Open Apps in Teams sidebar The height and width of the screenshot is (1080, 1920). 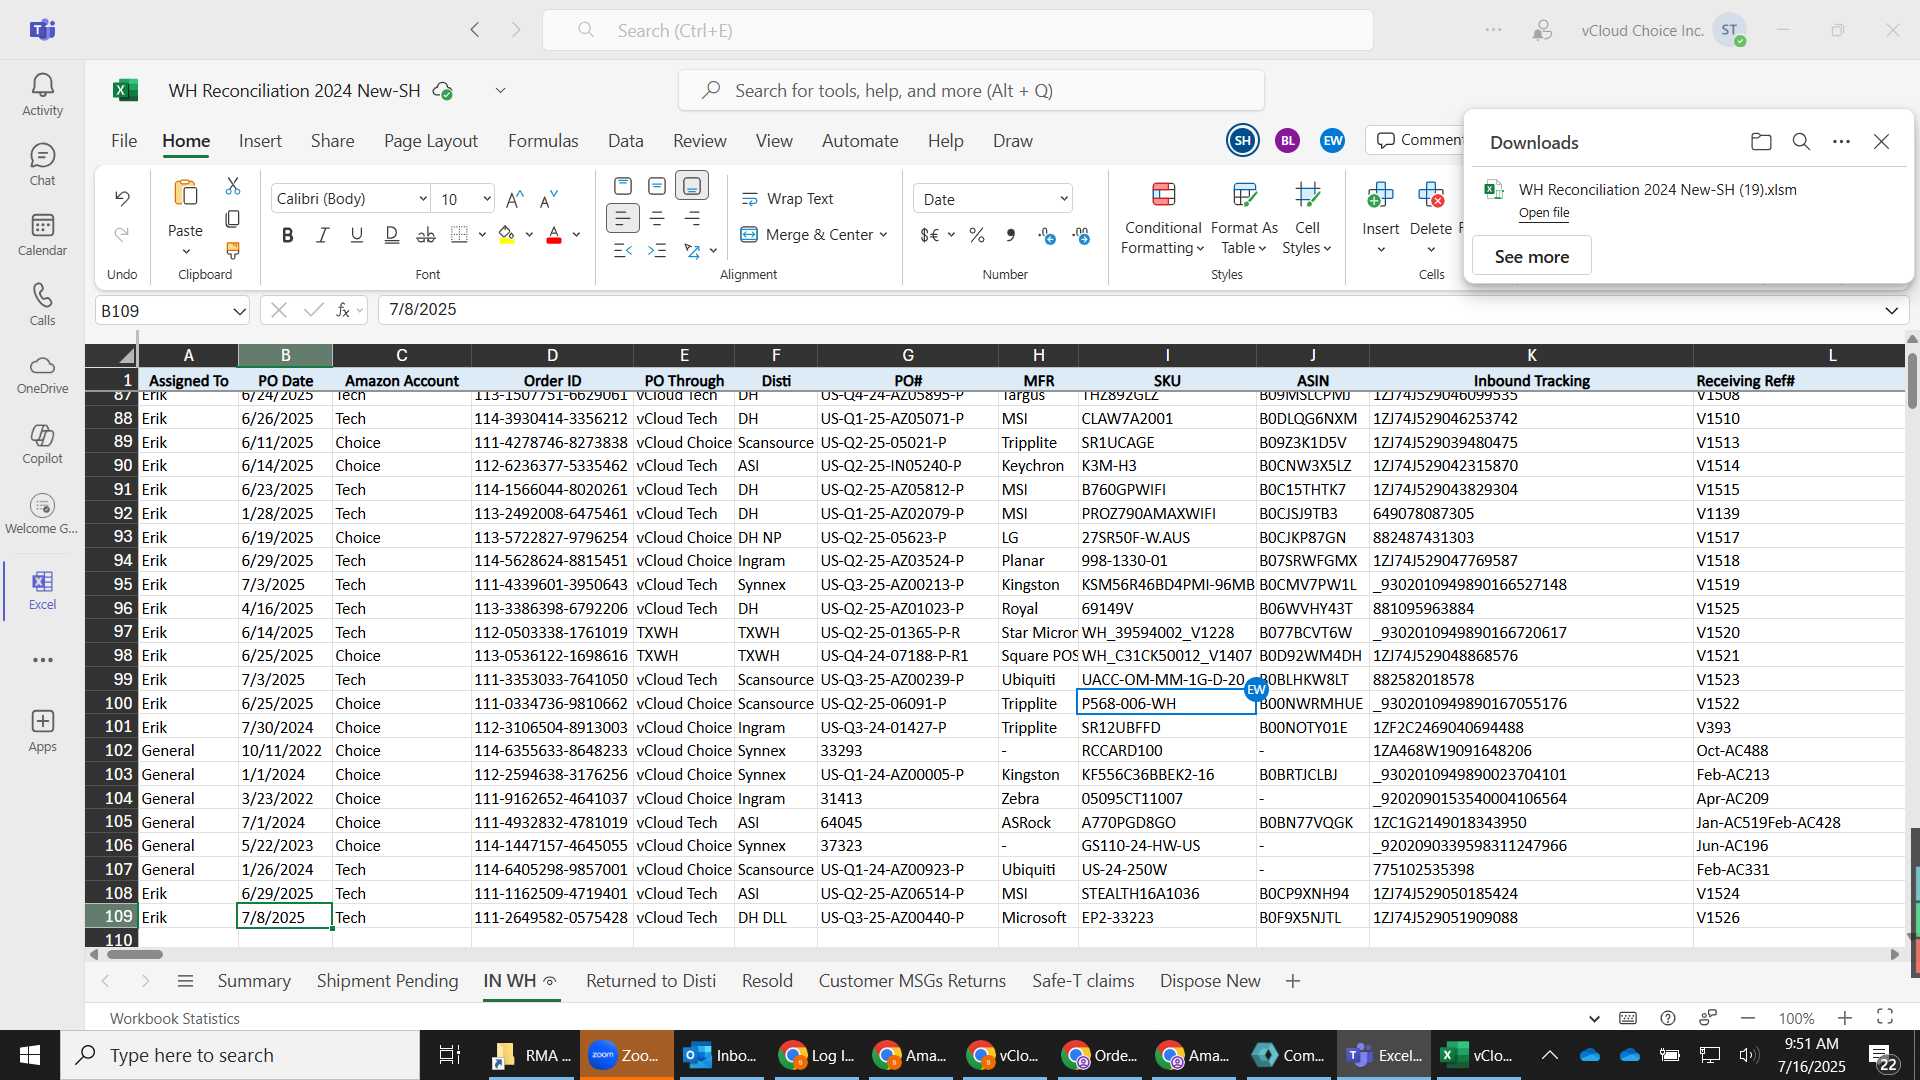point(42,732)
